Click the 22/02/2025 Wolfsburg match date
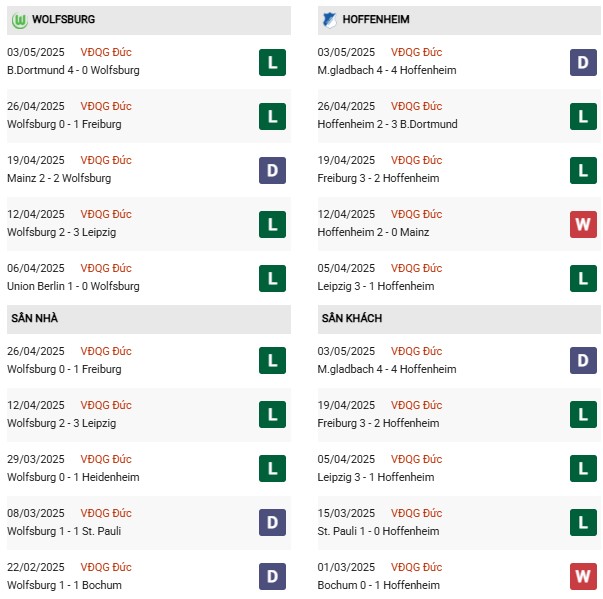This screenshot has width=603, height=599. click(x=36, y=567)
